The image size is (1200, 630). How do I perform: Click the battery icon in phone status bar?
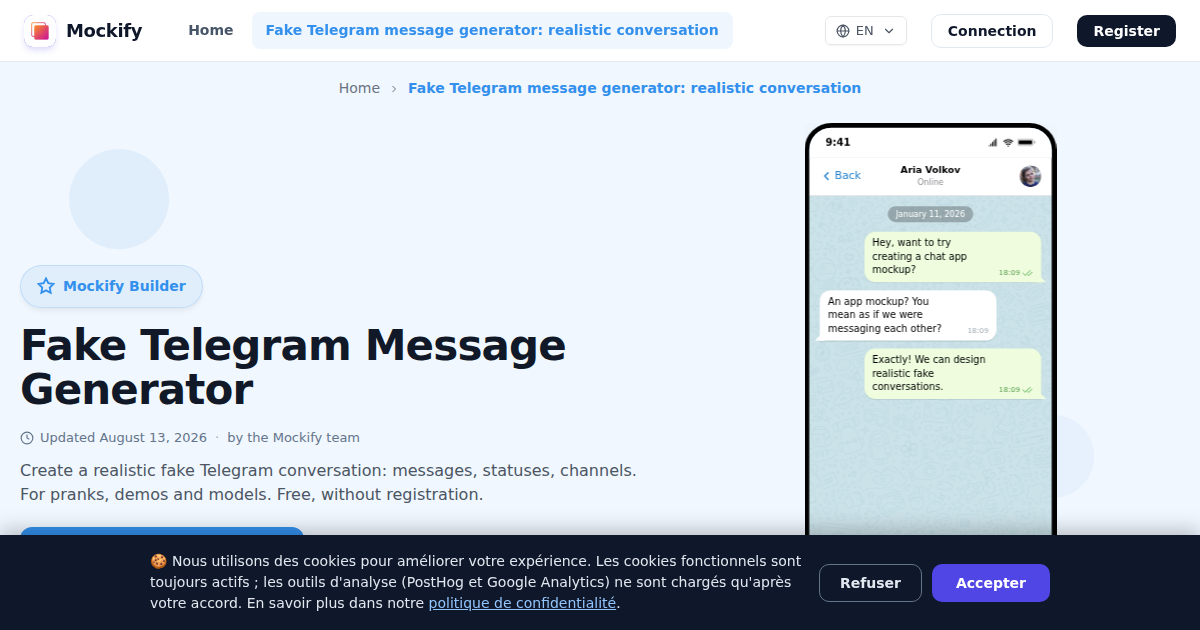pos(1027,142)
